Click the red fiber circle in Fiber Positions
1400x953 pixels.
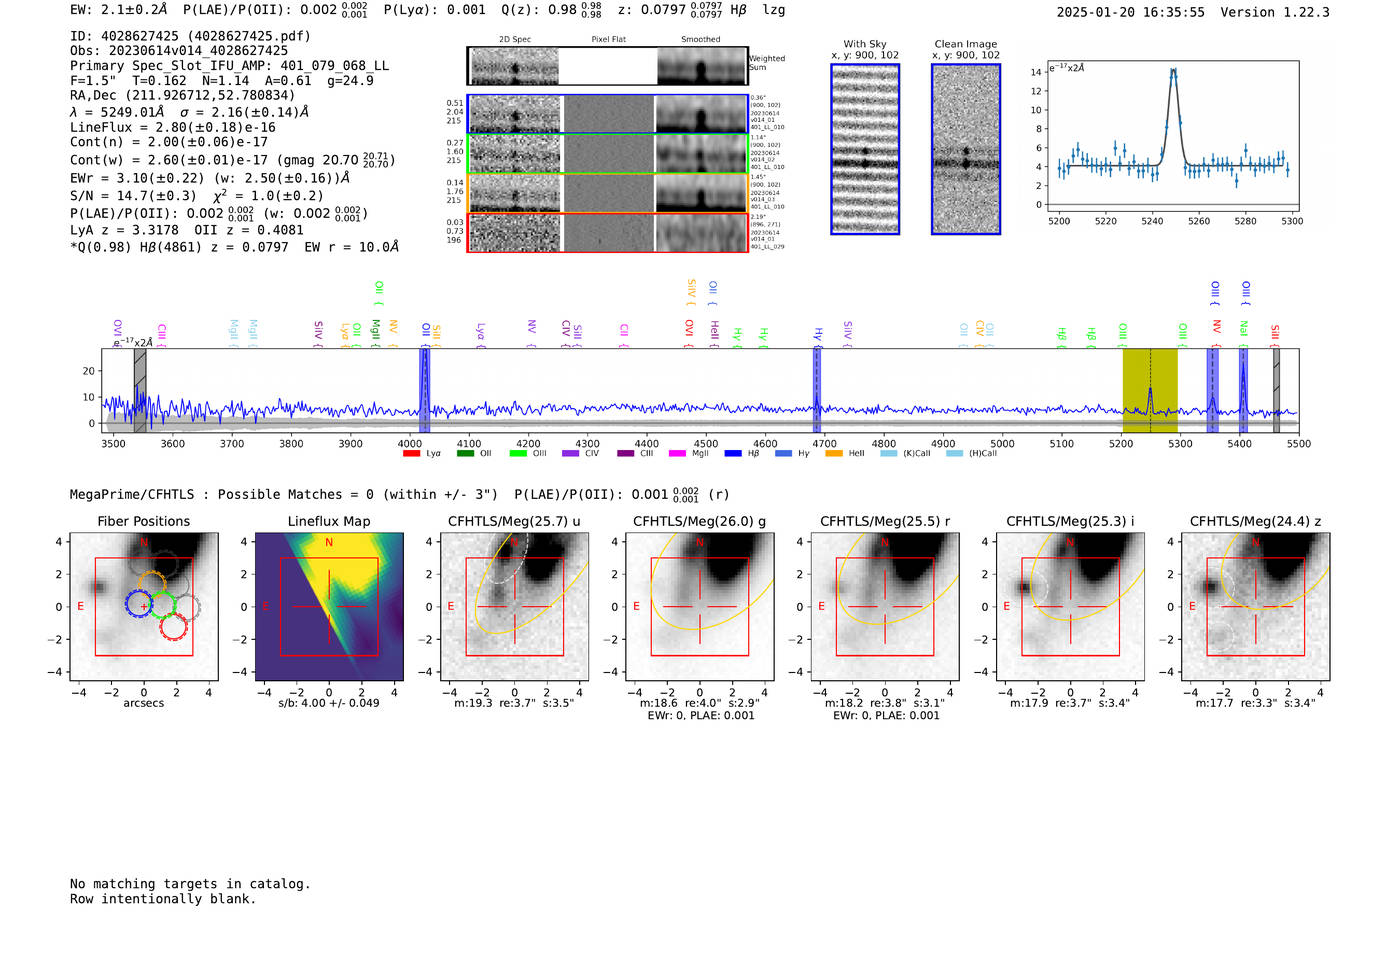point(174,626)
